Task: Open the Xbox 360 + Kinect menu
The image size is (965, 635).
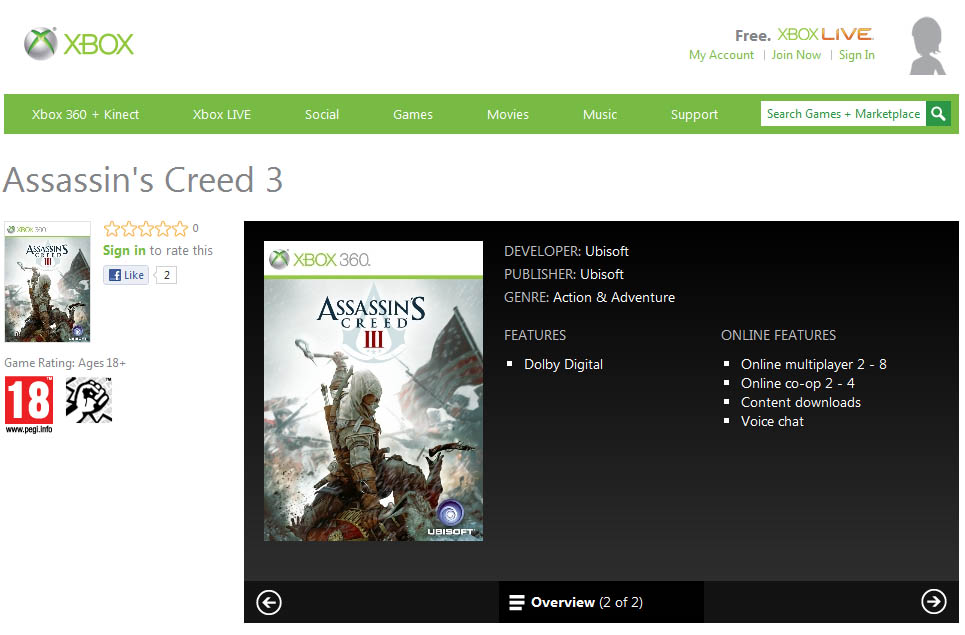Action: click(85, 115)
